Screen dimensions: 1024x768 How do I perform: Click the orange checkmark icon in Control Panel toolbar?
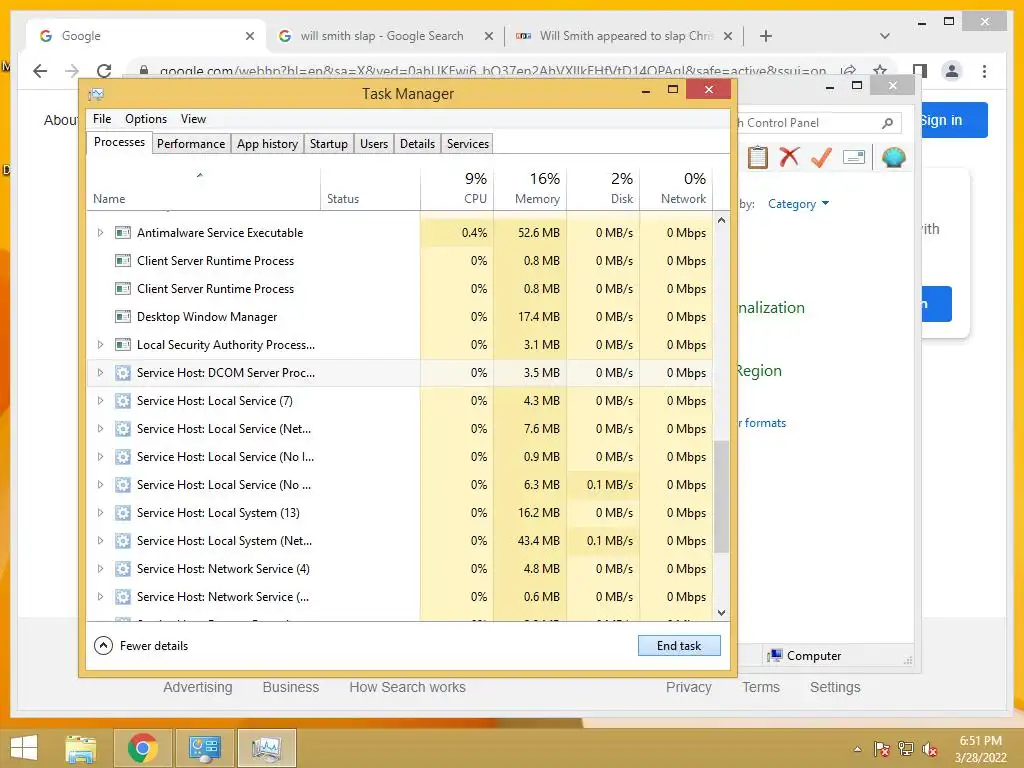pyautogui.click(x=821, y=157)
